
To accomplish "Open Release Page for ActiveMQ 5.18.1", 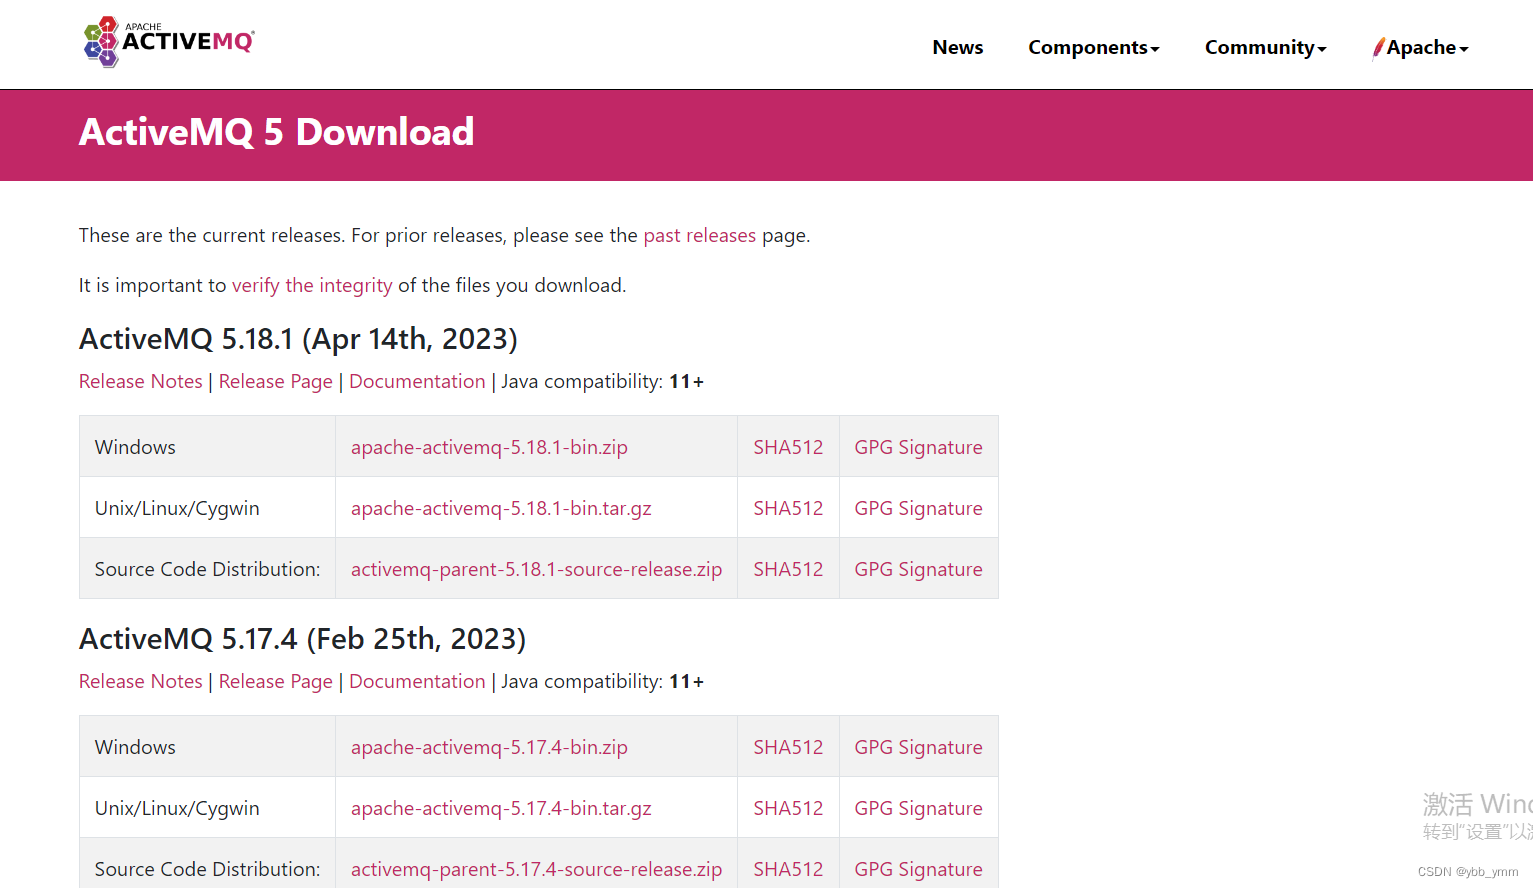I will pos(276,381).
